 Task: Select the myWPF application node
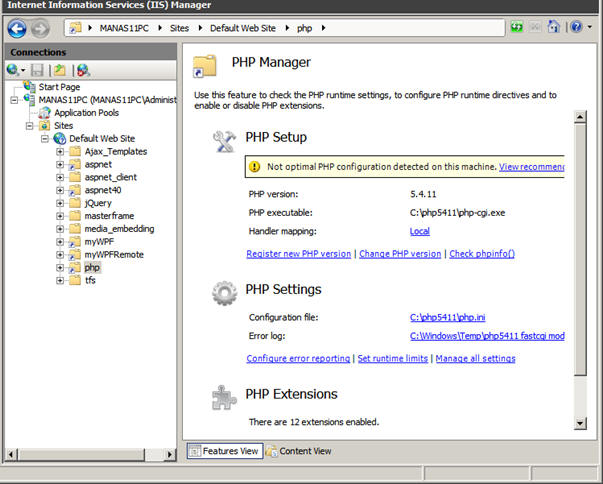tap(99, 242)
